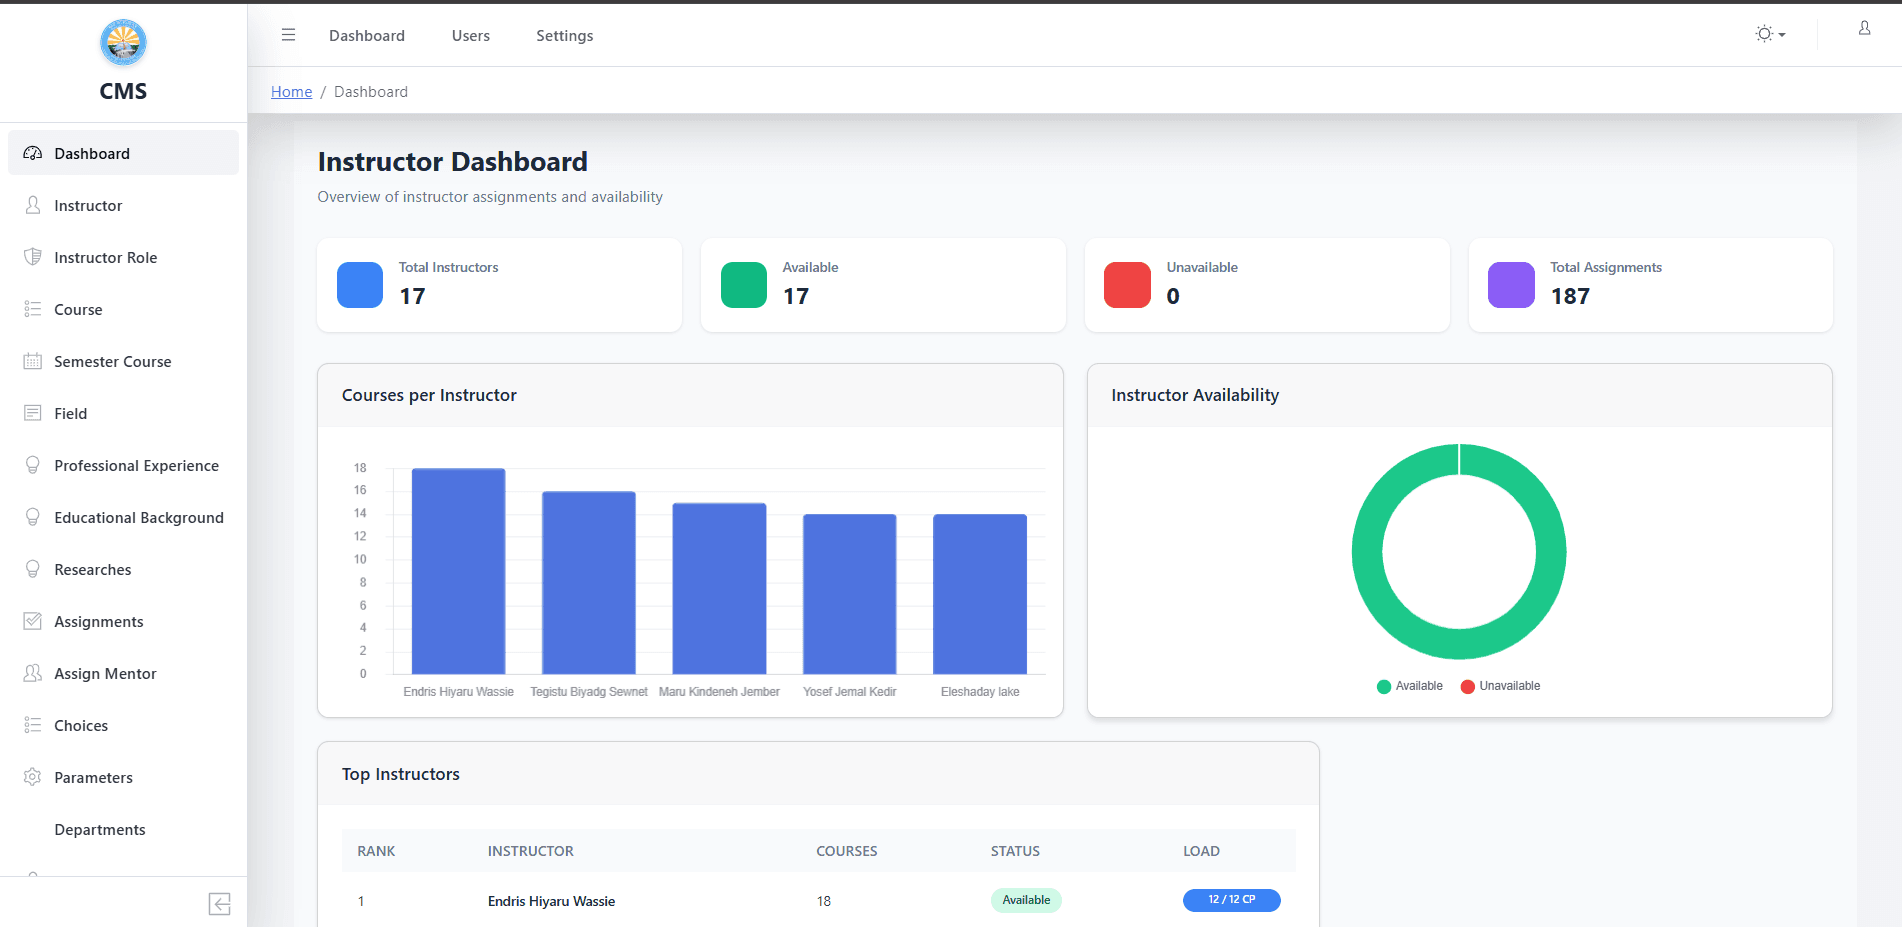Viewport: 1902px width, 927px height.
Task: Collapse sidebar with the bottom arrow icon
Action: [220, 904]
